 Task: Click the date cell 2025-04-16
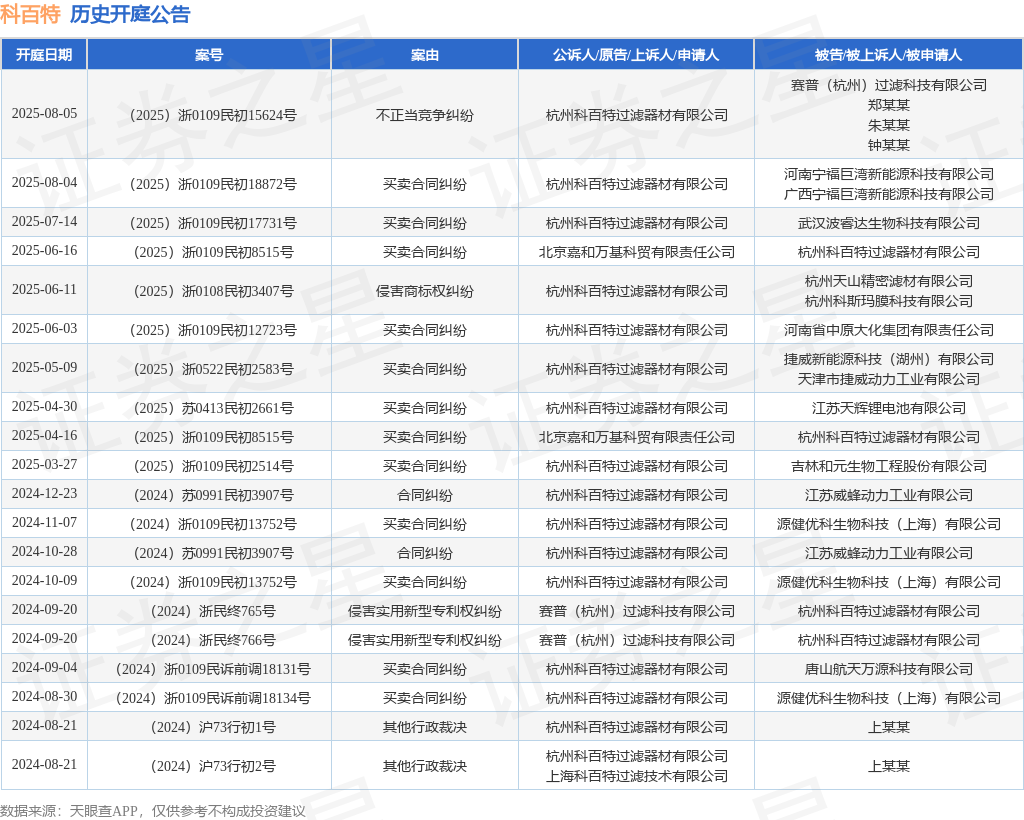tap(44, 435)
